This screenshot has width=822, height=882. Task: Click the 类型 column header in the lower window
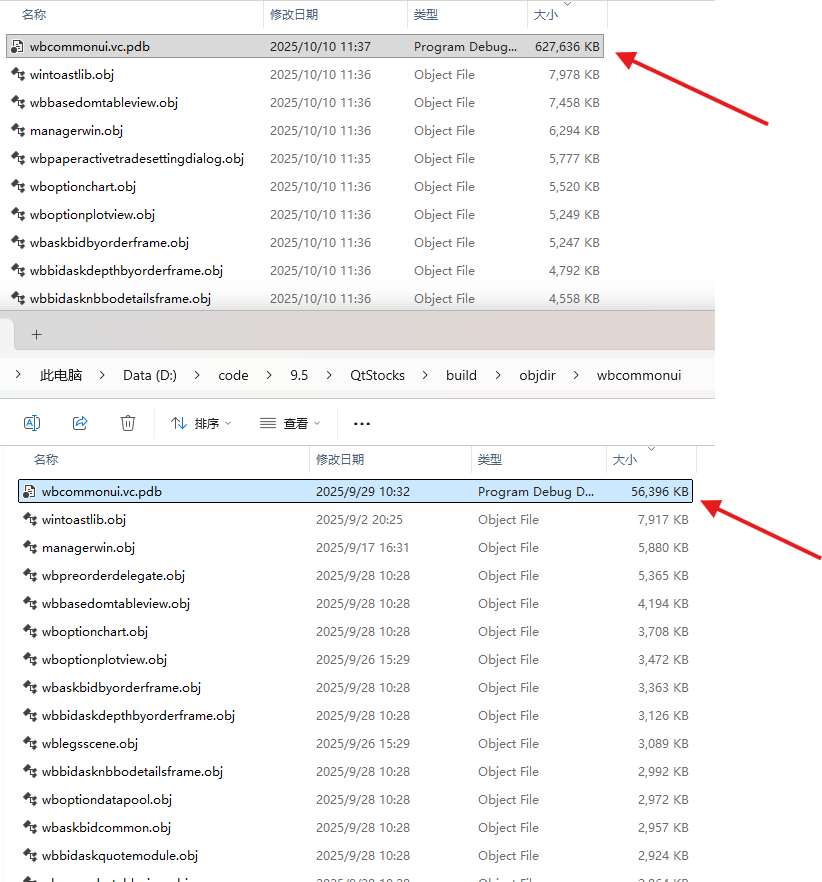pos(489,460)
